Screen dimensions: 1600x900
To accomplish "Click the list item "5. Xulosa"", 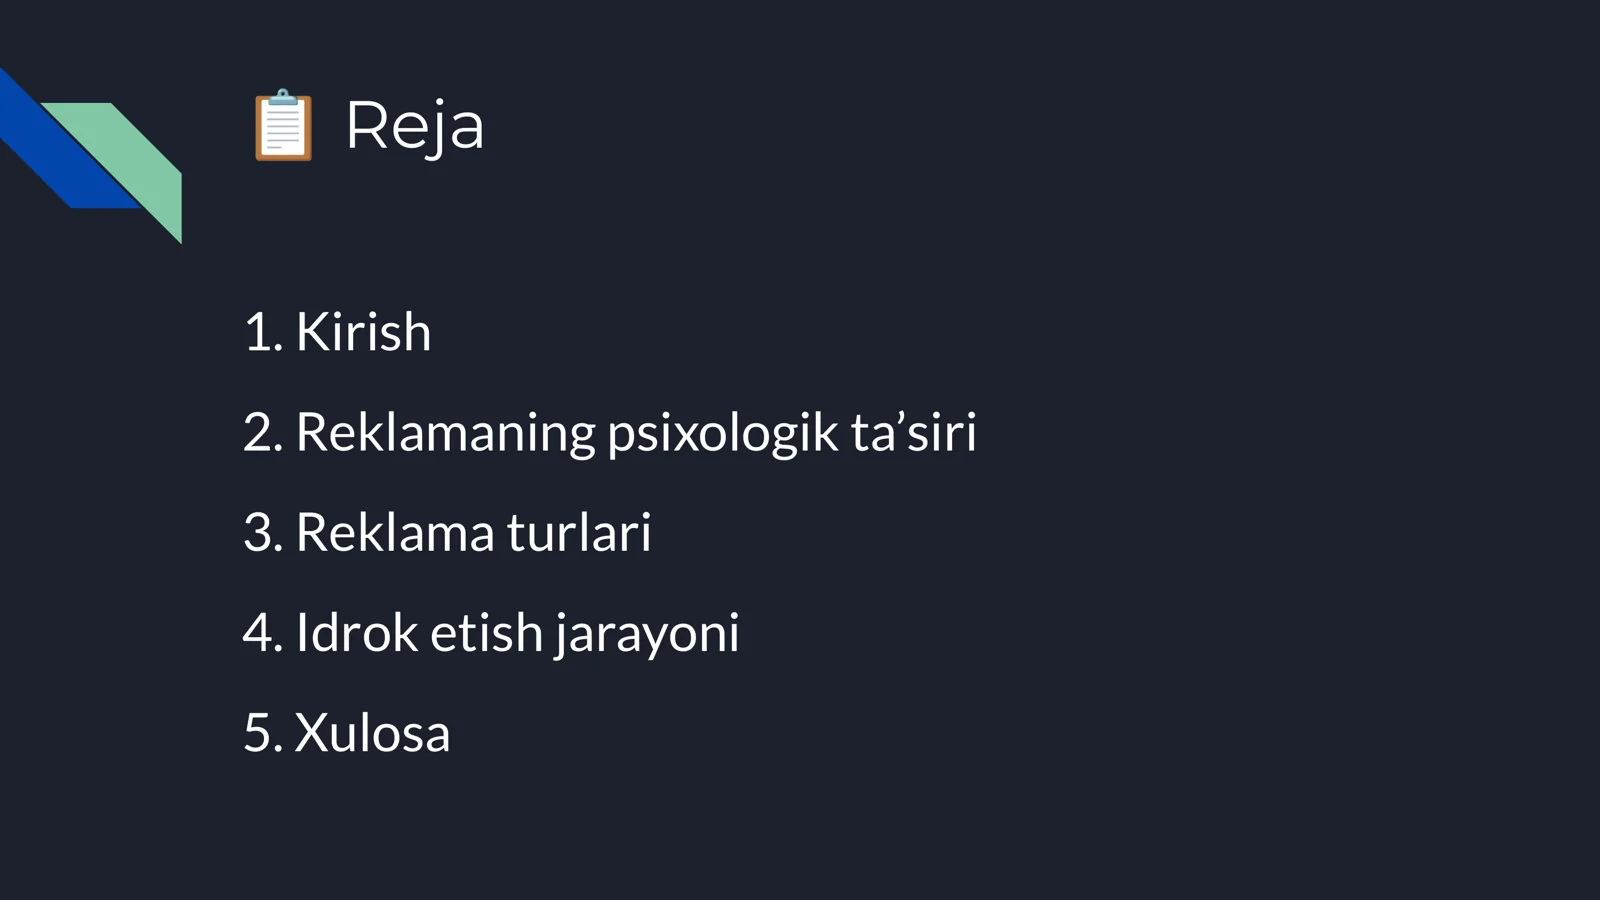I will (x=347, y=732).
